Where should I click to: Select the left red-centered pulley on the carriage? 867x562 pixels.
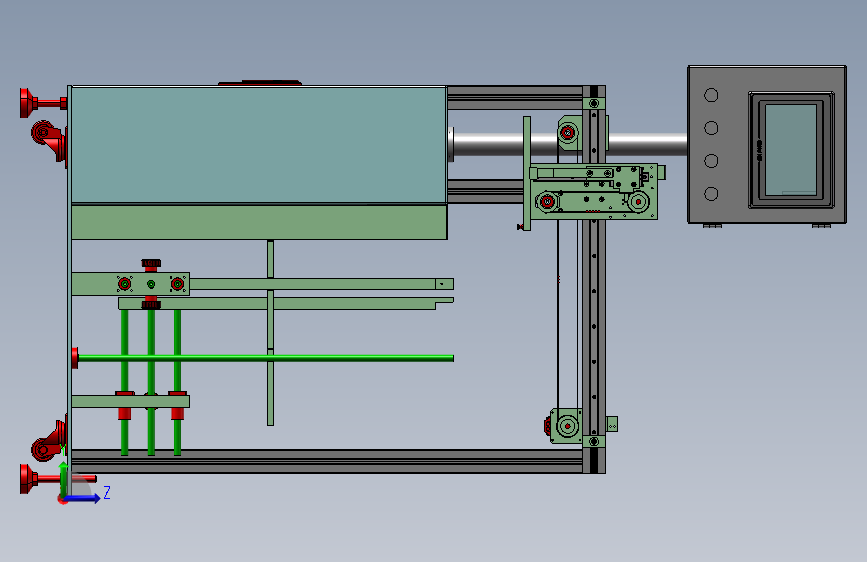tap(547, 201)
